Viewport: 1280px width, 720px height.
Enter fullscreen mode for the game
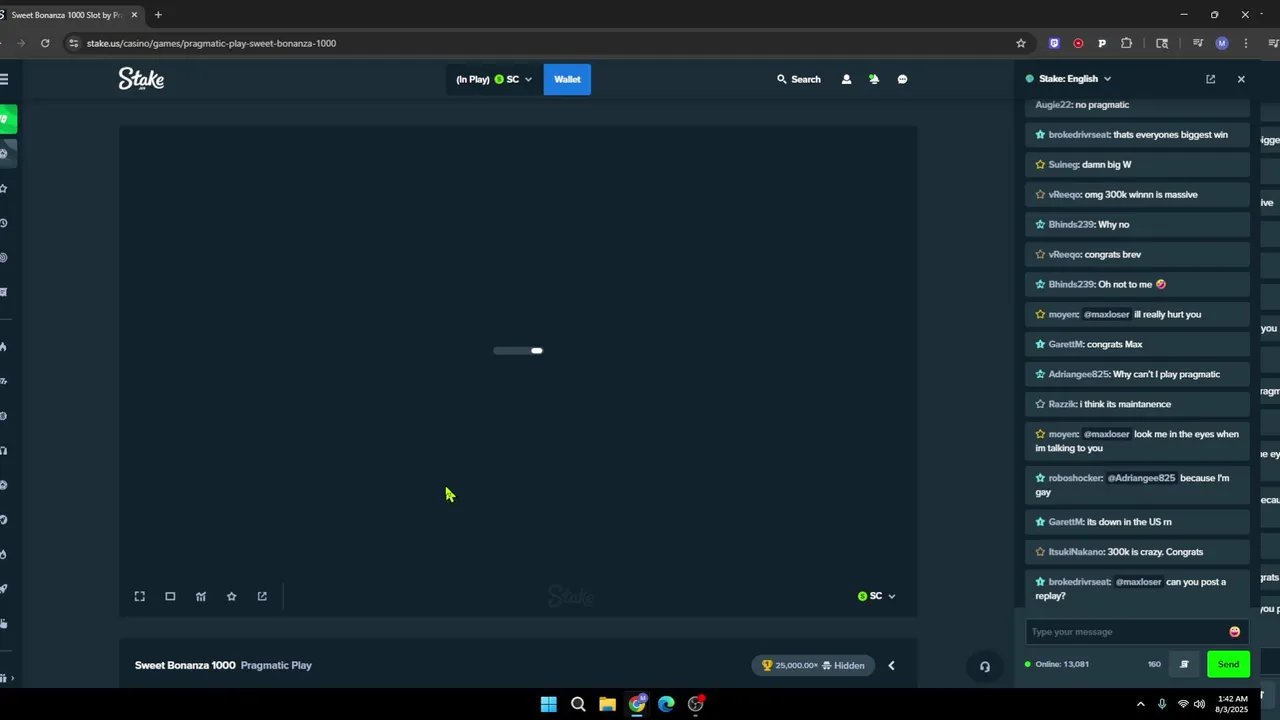[140, 596]
